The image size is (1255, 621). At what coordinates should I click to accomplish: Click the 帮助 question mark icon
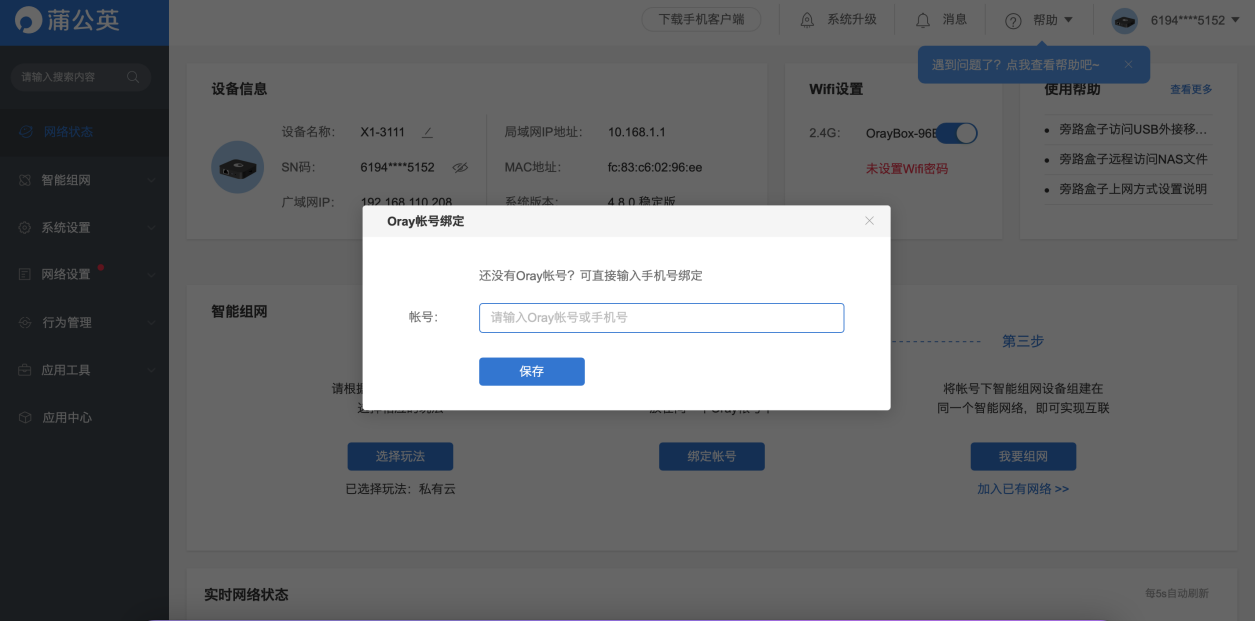click(1013, 18)
